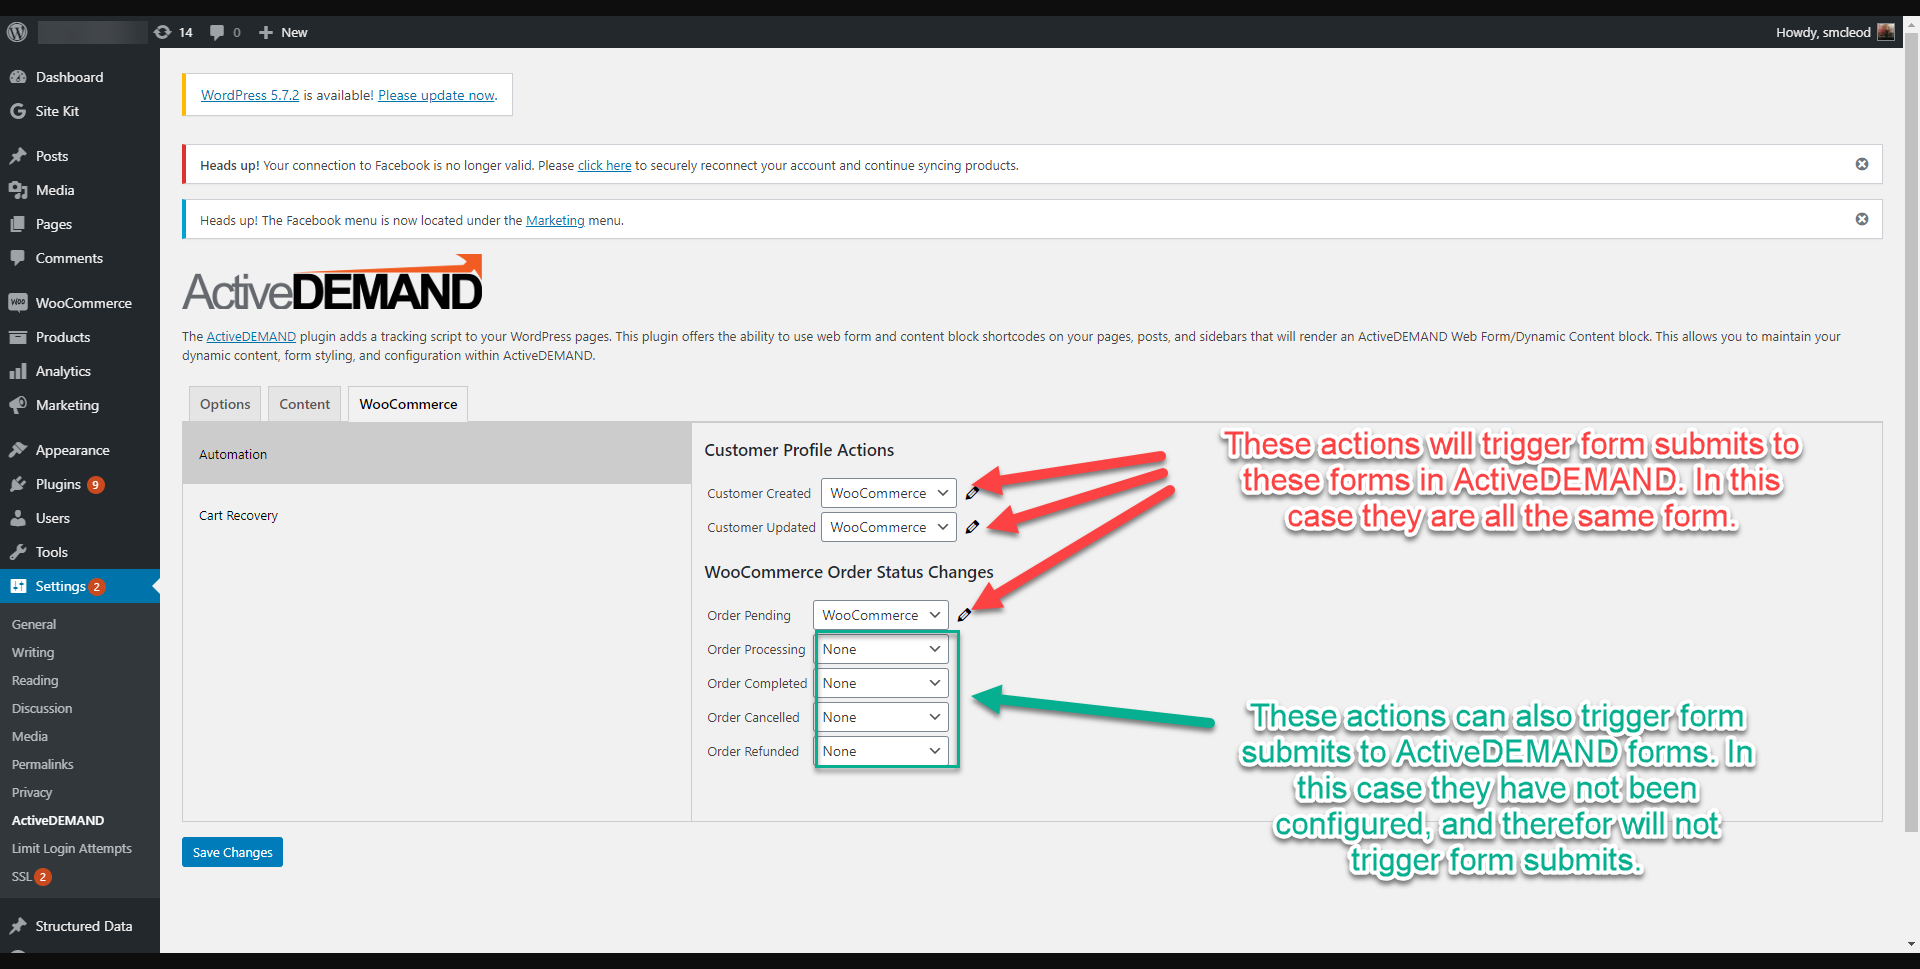Image resolution: width=1920 pixels, height=969 pixels.
Task: Click the Howdy, smcleod account text
Action: 1823,32
